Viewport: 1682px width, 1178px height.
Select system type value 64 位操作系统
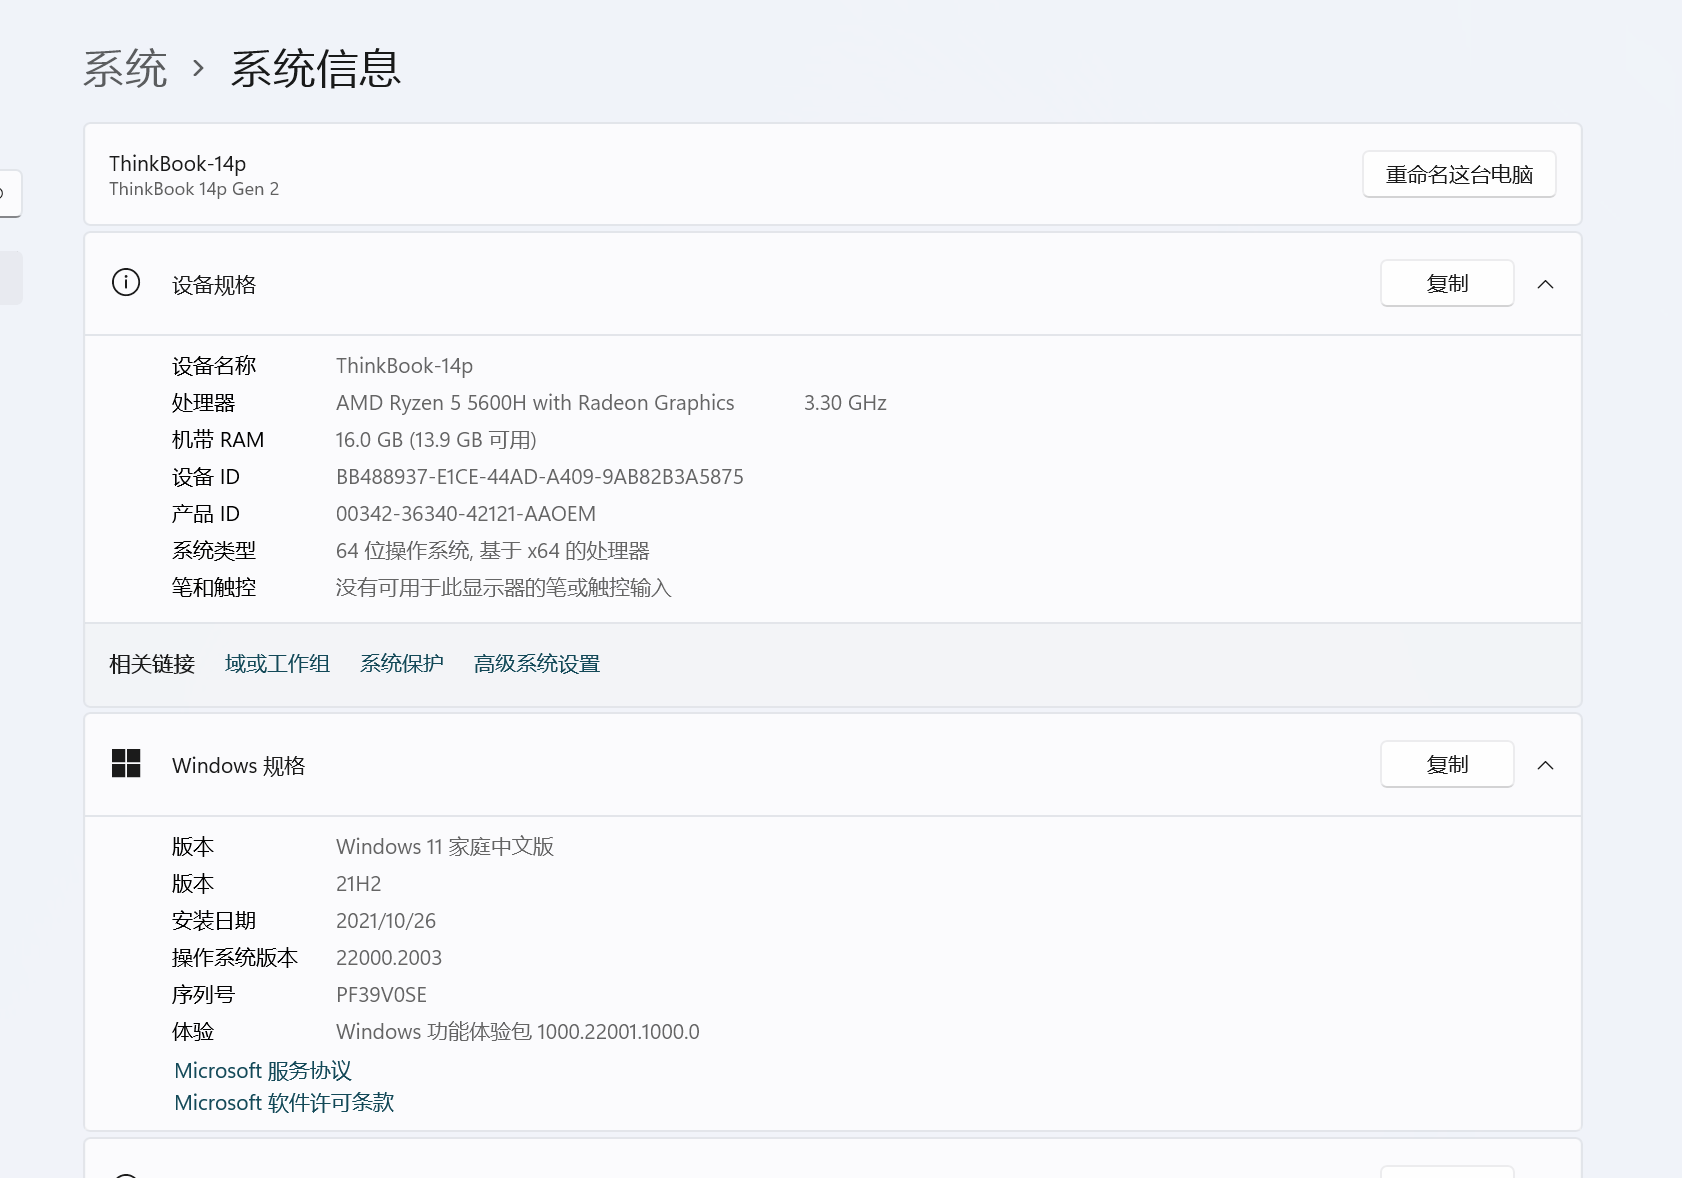tap(493, 551)
